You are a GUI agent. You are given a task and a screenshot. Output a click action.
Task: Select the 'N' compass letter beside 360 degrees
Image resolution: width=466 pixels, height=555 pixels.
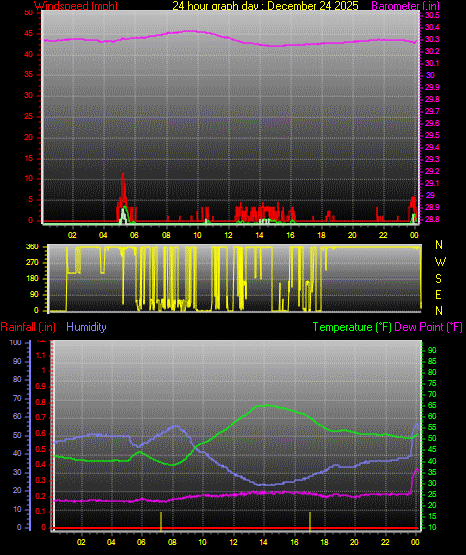click(x=439, y=245)
